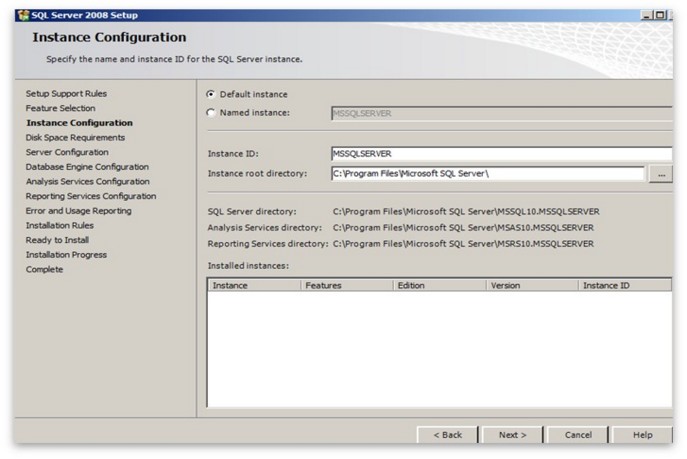
Task: Select the Analysis Services Configuration step
Action: (x=88, y=181)
